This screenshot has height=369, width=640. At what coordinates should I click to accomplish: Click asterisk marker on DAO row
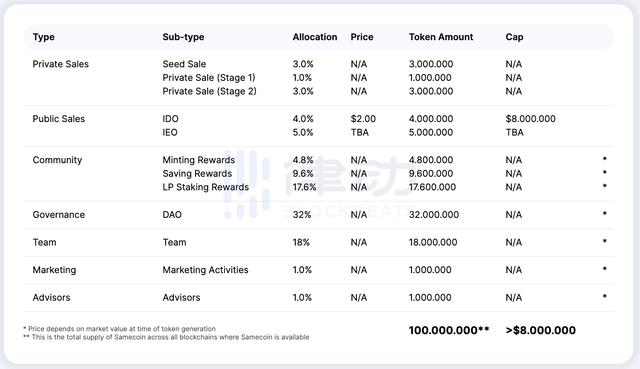coord(604,213)
